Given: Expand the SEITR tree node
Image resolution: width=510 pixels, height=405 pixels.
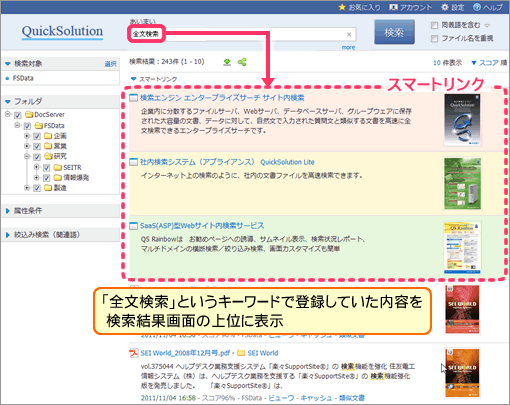Looking at the screenshot, I should click(37, 167).
